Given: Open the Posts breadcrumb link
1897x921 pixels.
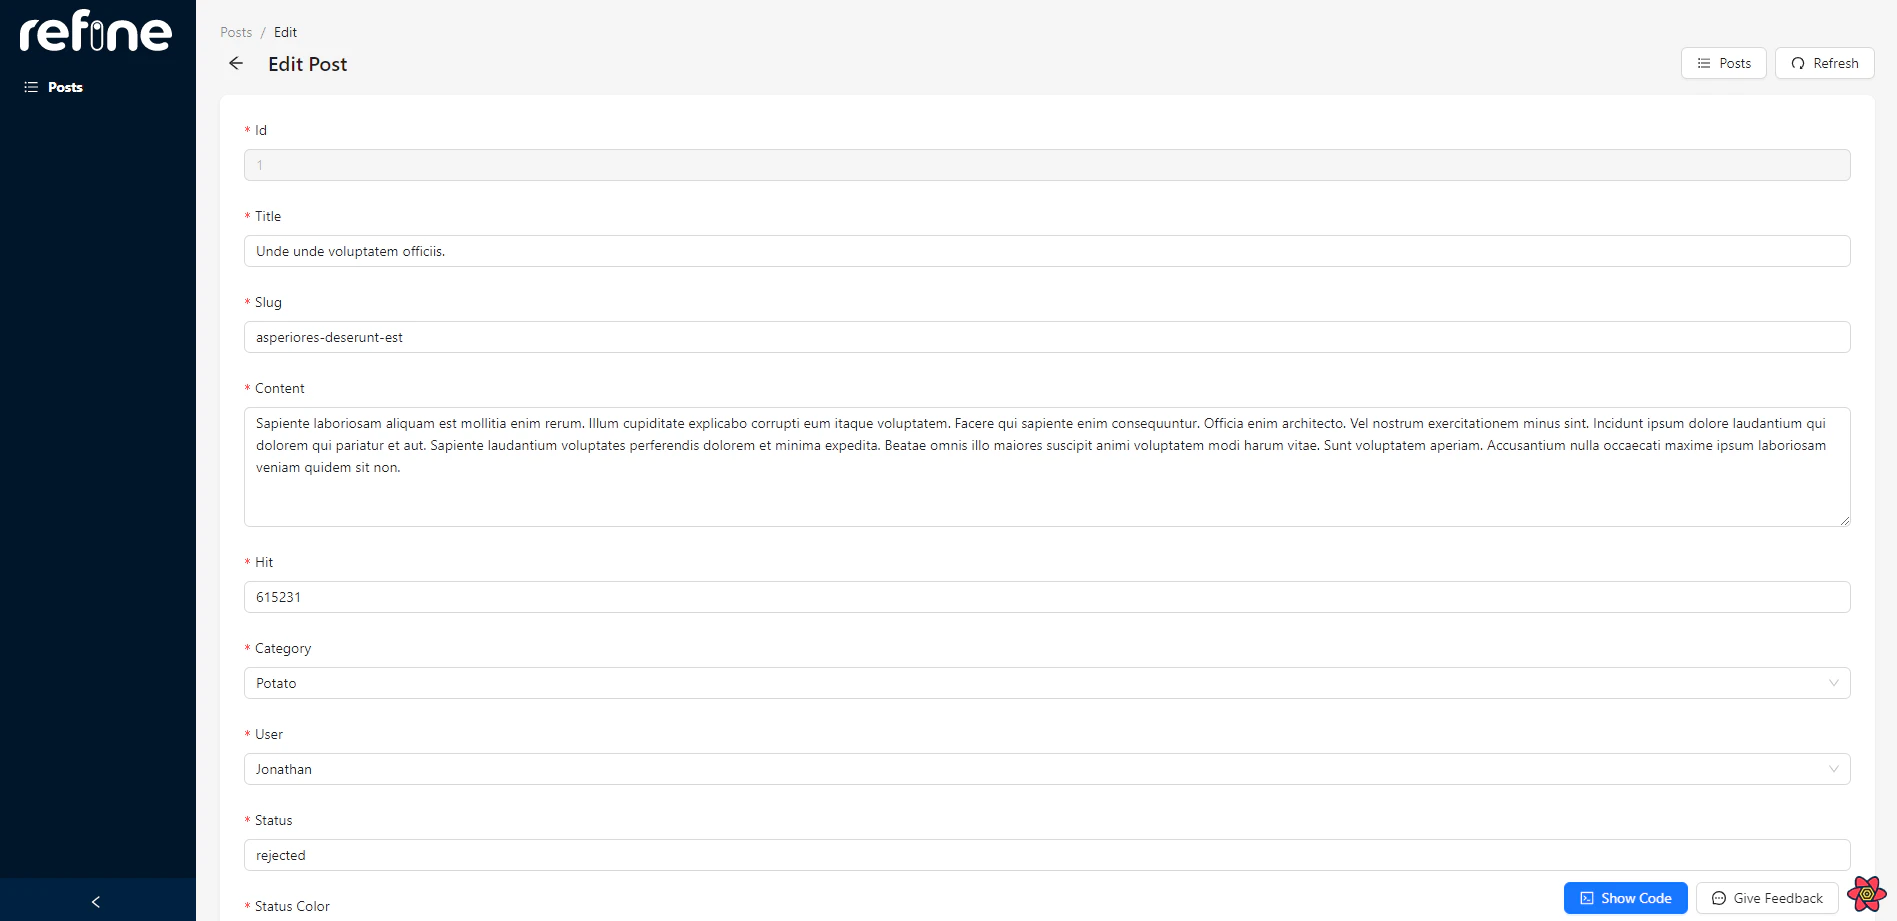Looking at the screenshot, I should pos(236,32).
